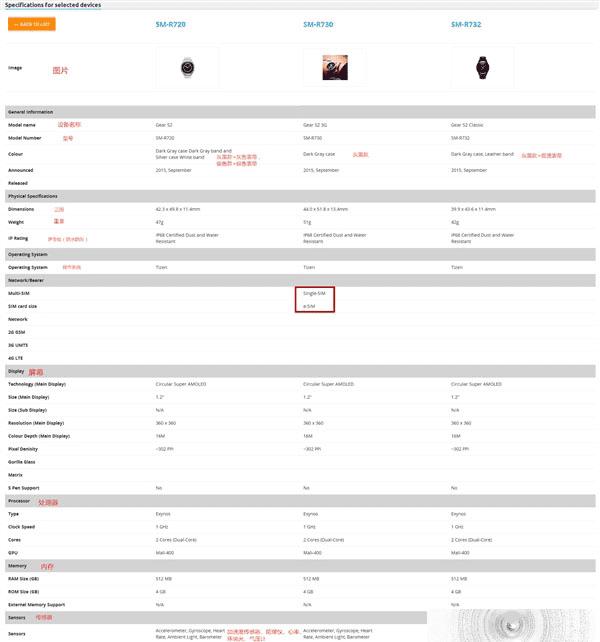This screenshot has width=600, height=642.
Task: Open the SM-R730 device heading link
Action: [x=318, y=25]
